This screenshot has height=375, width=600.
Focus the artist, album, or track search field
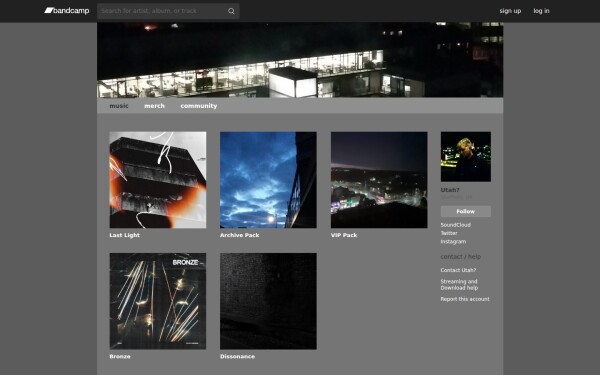point(168,11)
